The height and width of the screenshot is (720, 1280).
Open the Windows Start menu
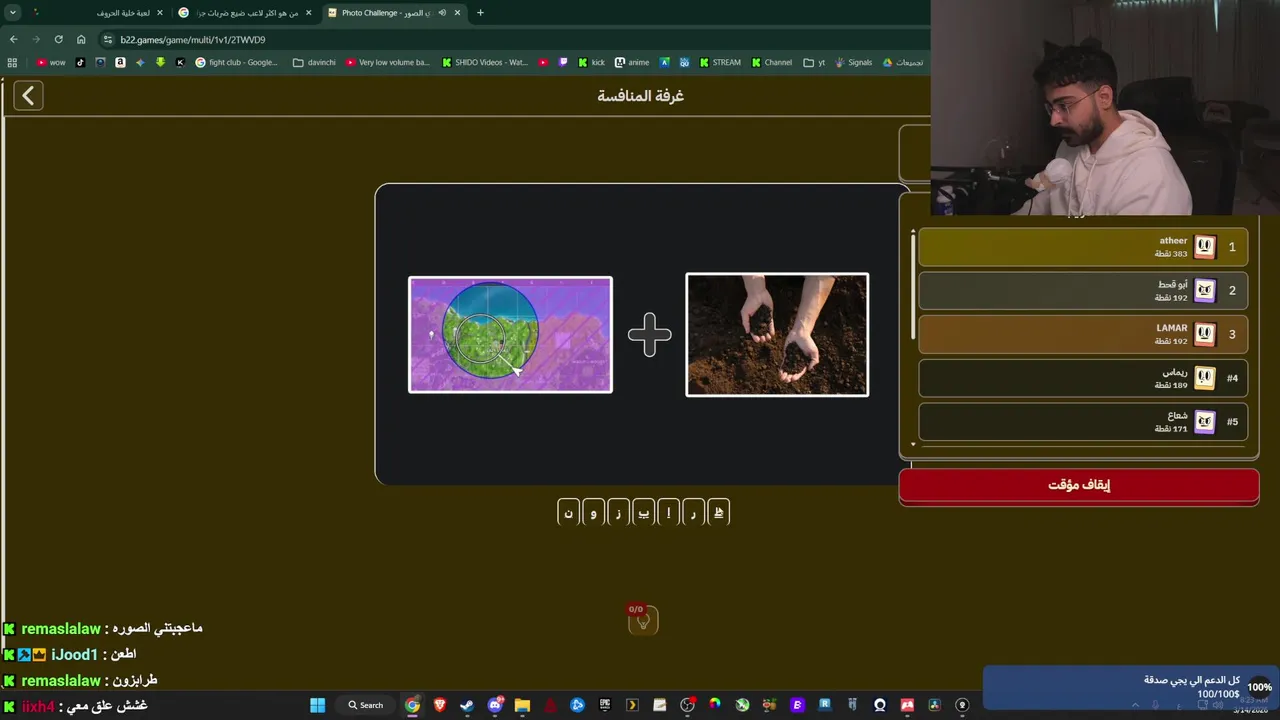pos(317,705)
